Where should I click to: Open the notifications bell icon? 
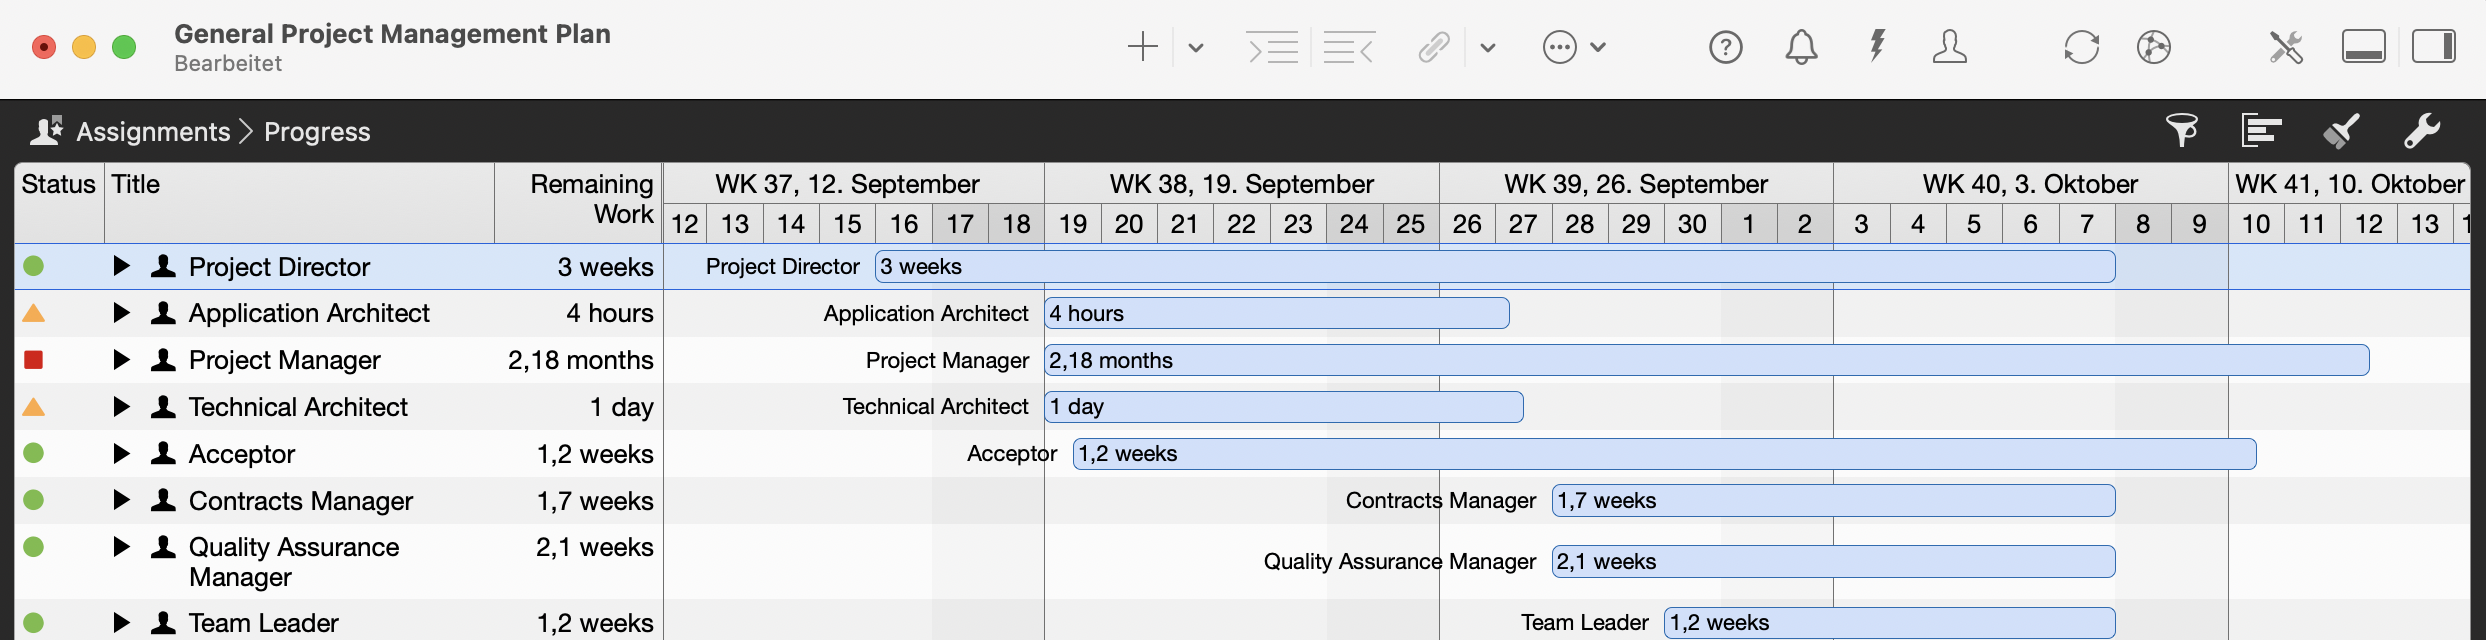(1801, 47)
